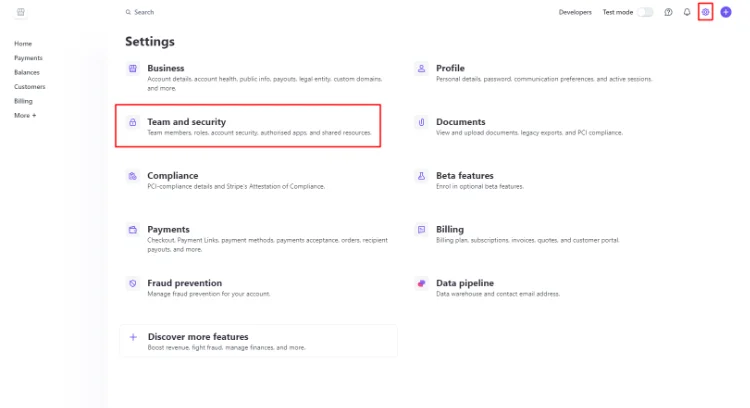750x408 pixels.
Task: Expand Discover more features section
Action: (x=198, y=337)
